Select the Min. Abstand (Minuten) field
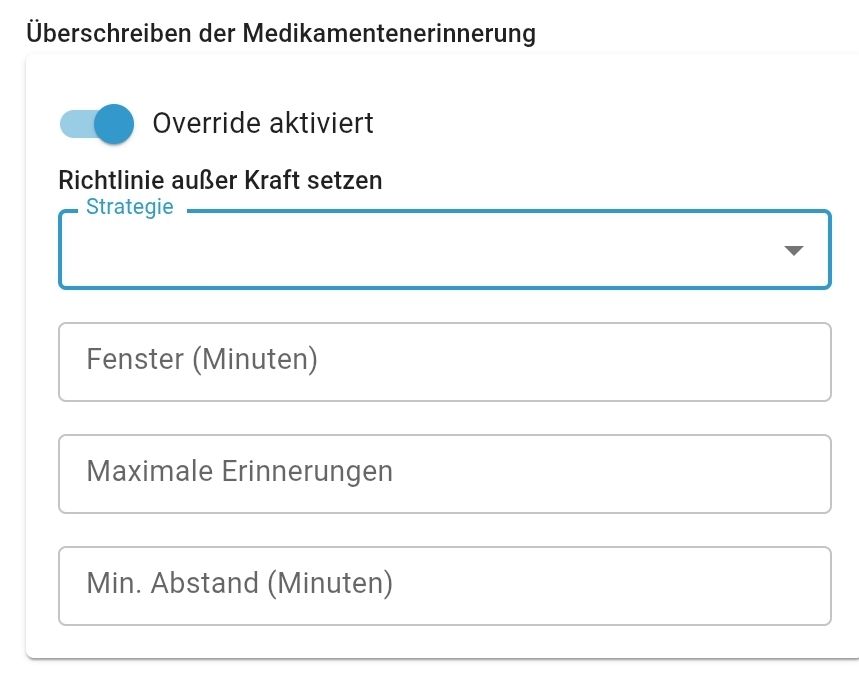The image size is (859, 693). [x=444, y=585]
